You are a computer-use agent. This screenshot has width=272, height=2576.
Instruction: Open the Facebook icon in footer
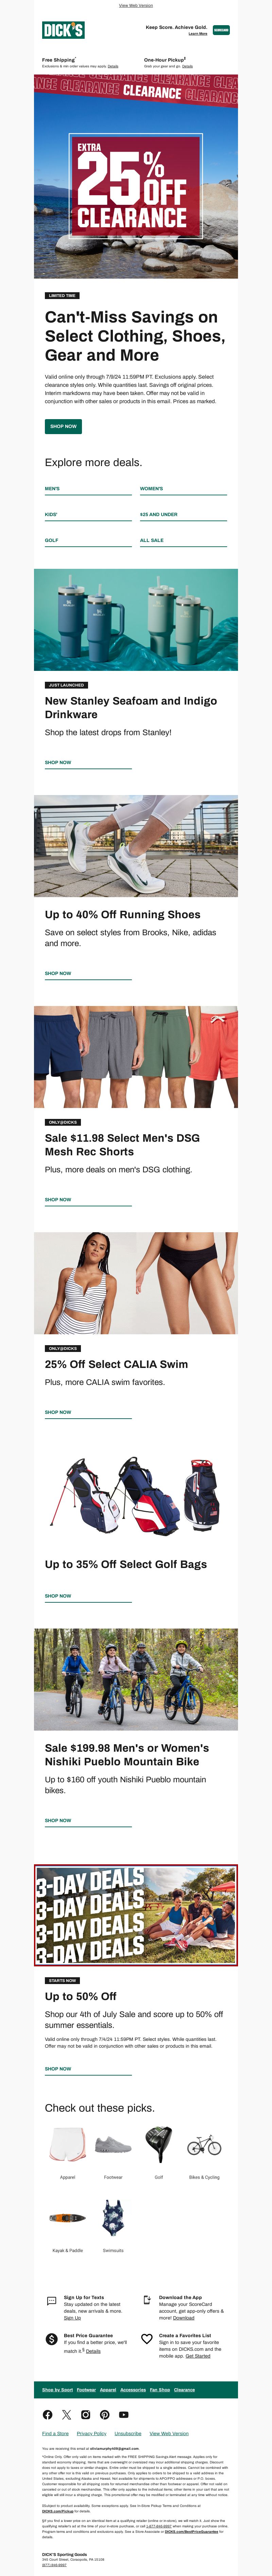point(47,2414)
